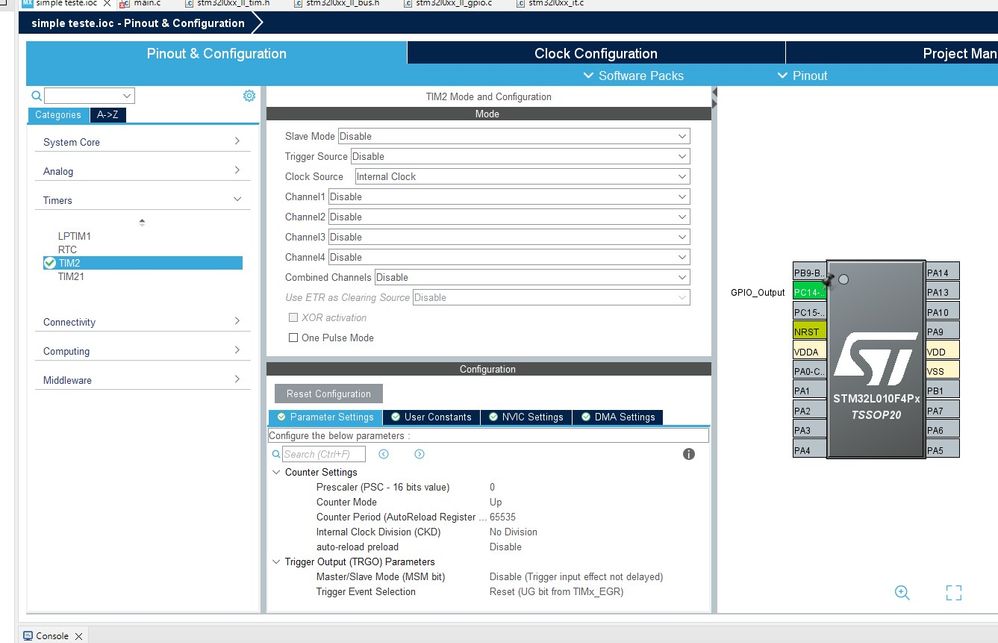Viewport: 998px width, 643px height.
Task: Switch to the A->Z tab
Action: click(108, 115)
